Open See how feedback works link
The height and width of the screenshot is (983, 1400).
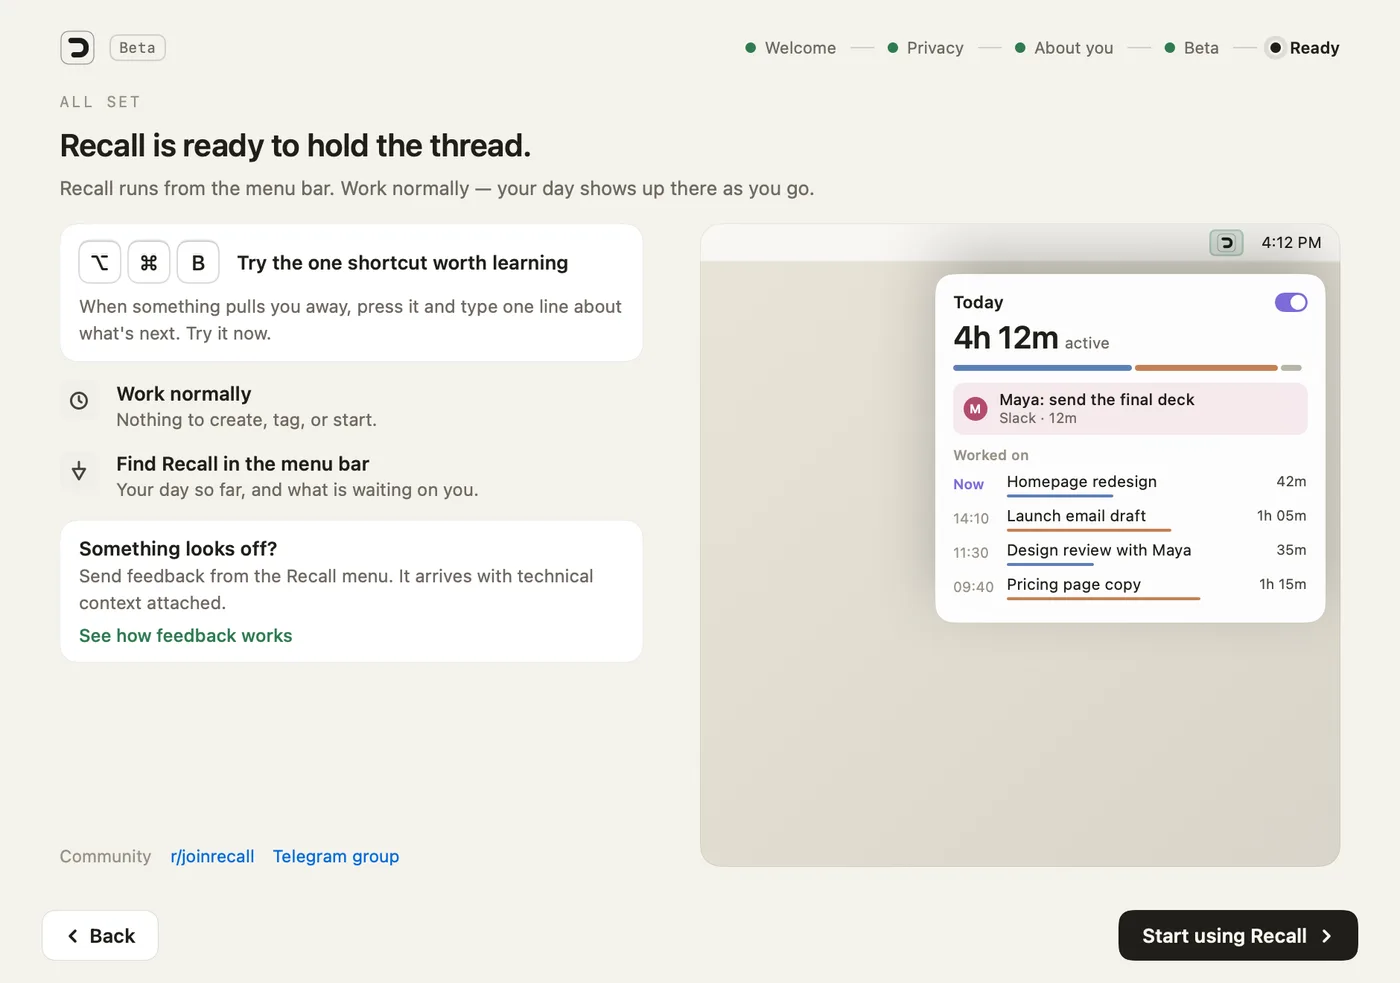click(x=186, y=636)
